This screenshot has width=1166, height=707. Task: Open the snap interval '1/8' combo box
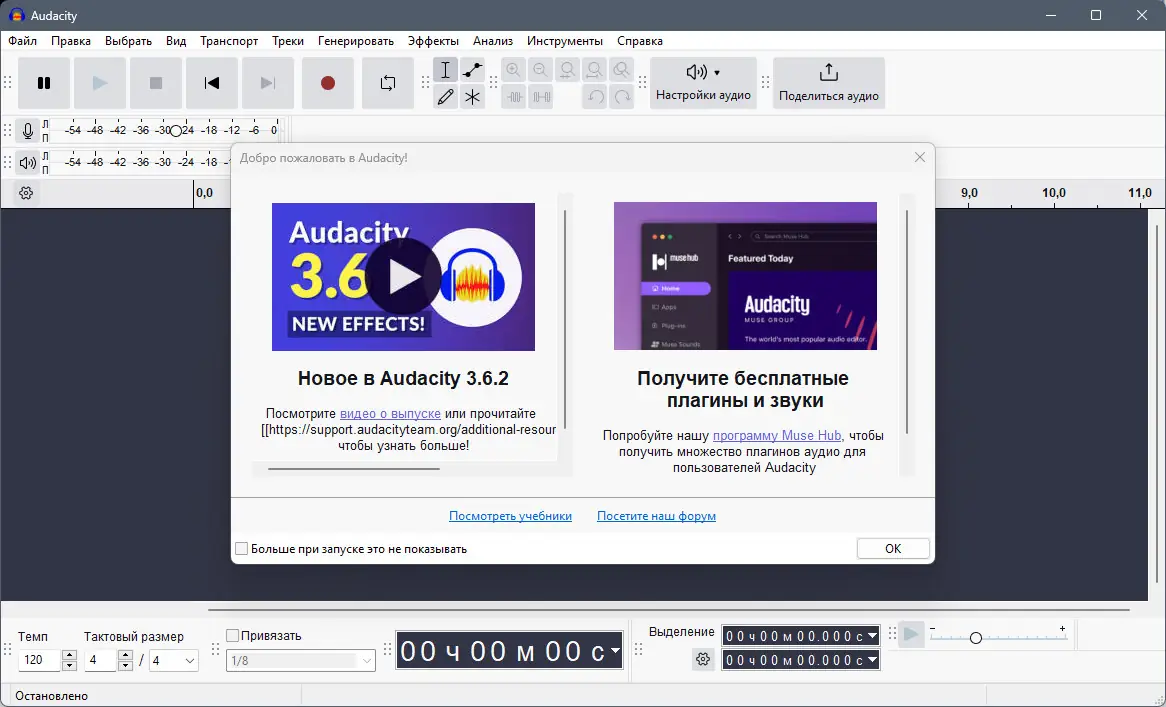point(300,660)
